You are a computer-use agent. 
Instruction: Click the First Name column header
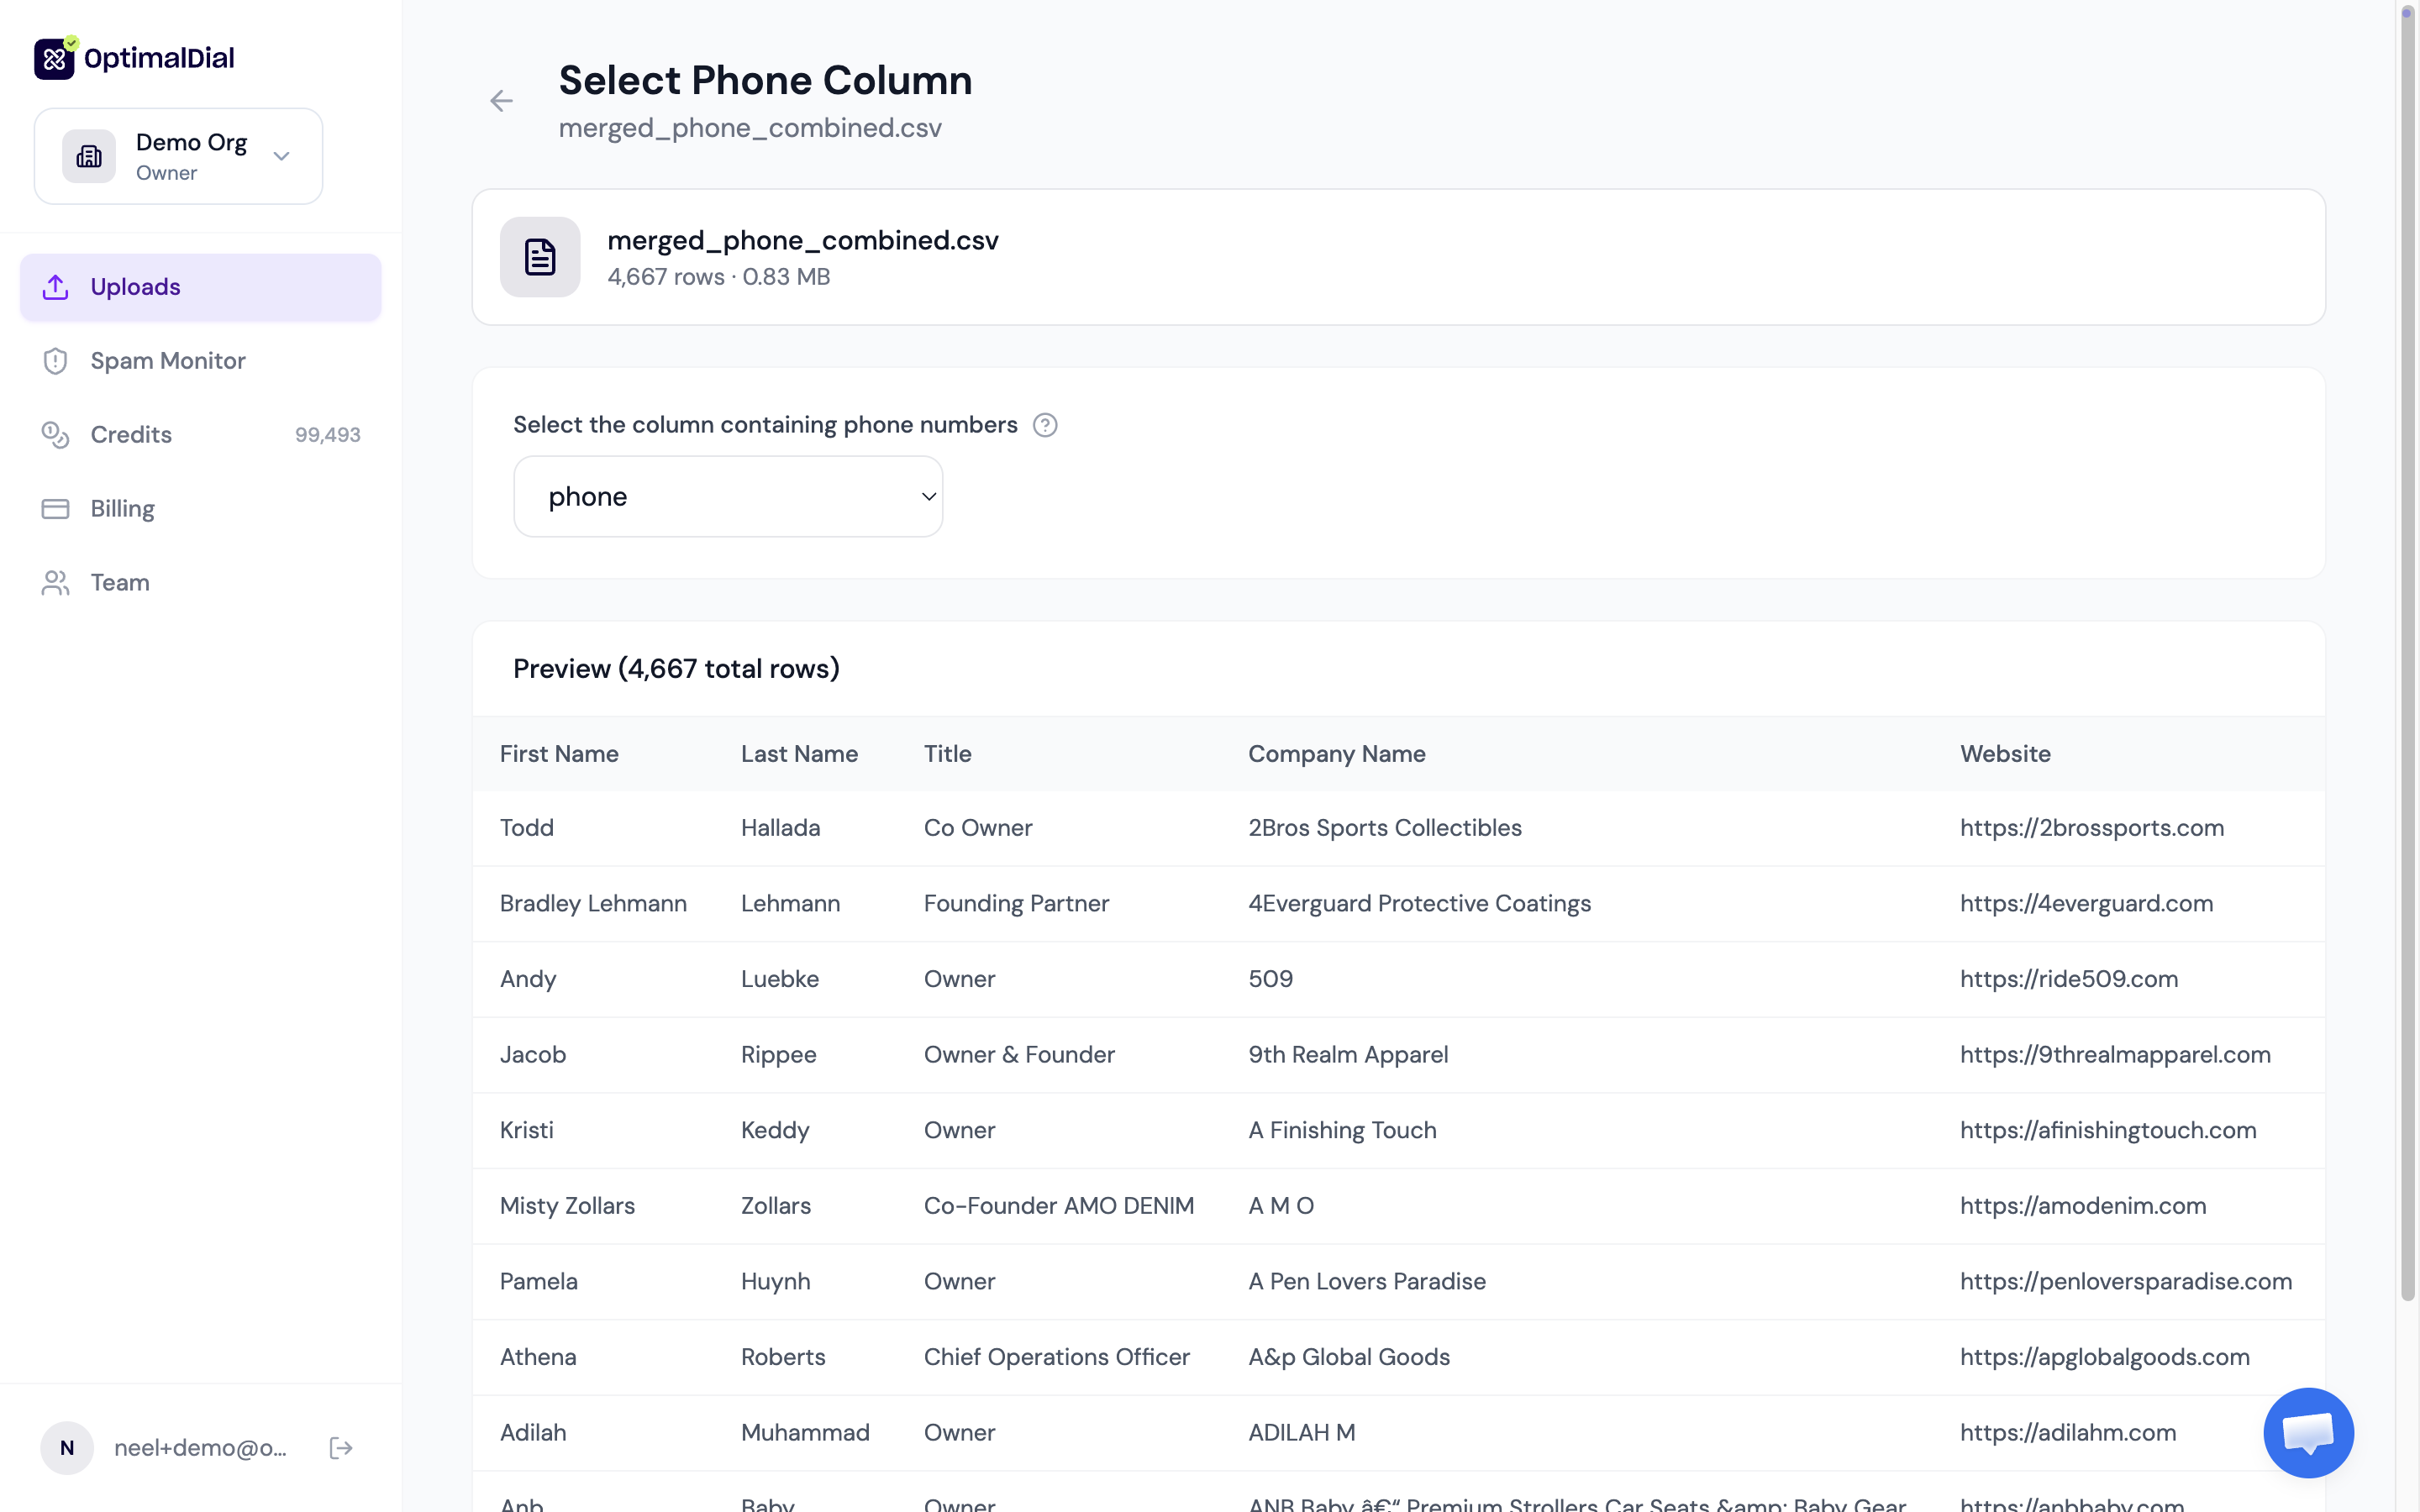559,754
